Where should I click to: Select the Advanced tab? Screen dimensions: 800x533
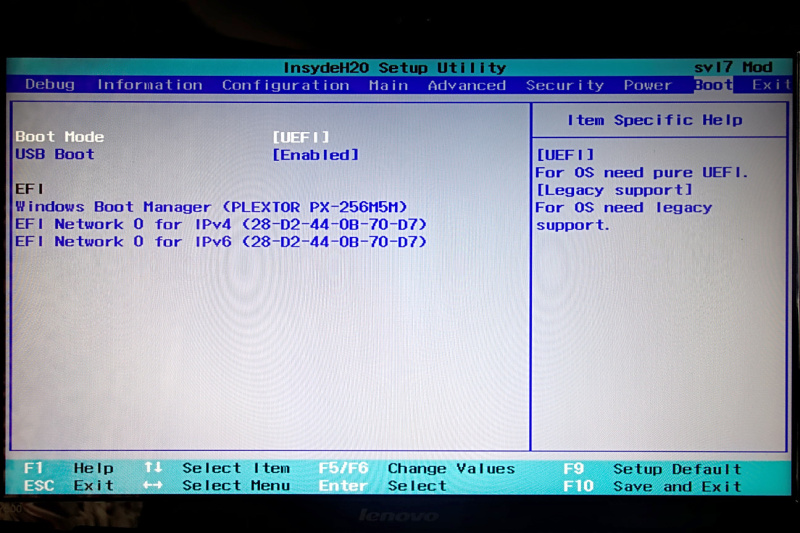466,85
